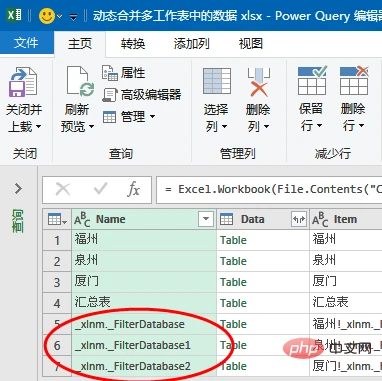Open the 文件 menu
Image resolution: width=382 pixels, height=381 pixels.
point(26,43)
